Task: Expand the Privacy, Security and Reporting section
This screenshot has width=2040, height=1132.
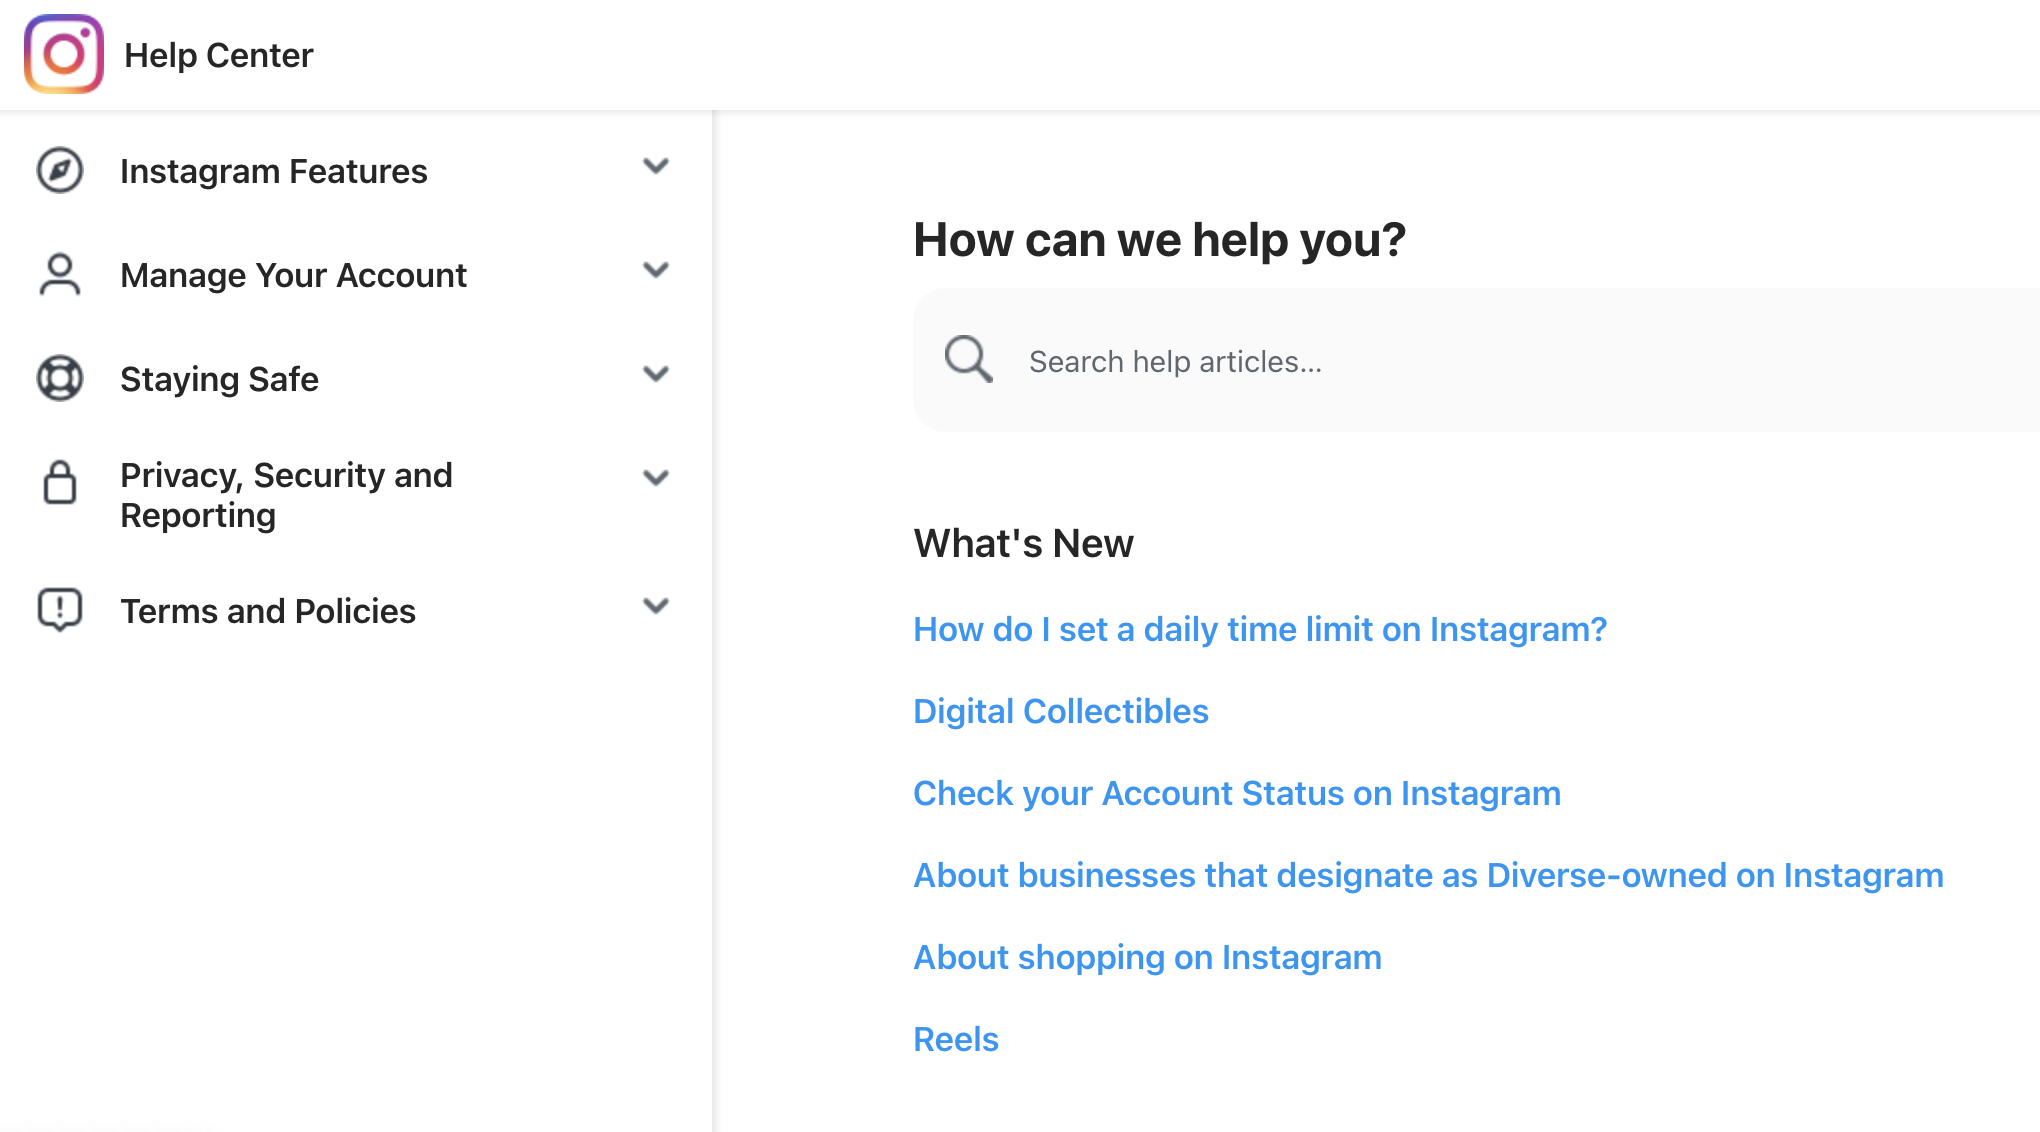Action: (656, 478)
